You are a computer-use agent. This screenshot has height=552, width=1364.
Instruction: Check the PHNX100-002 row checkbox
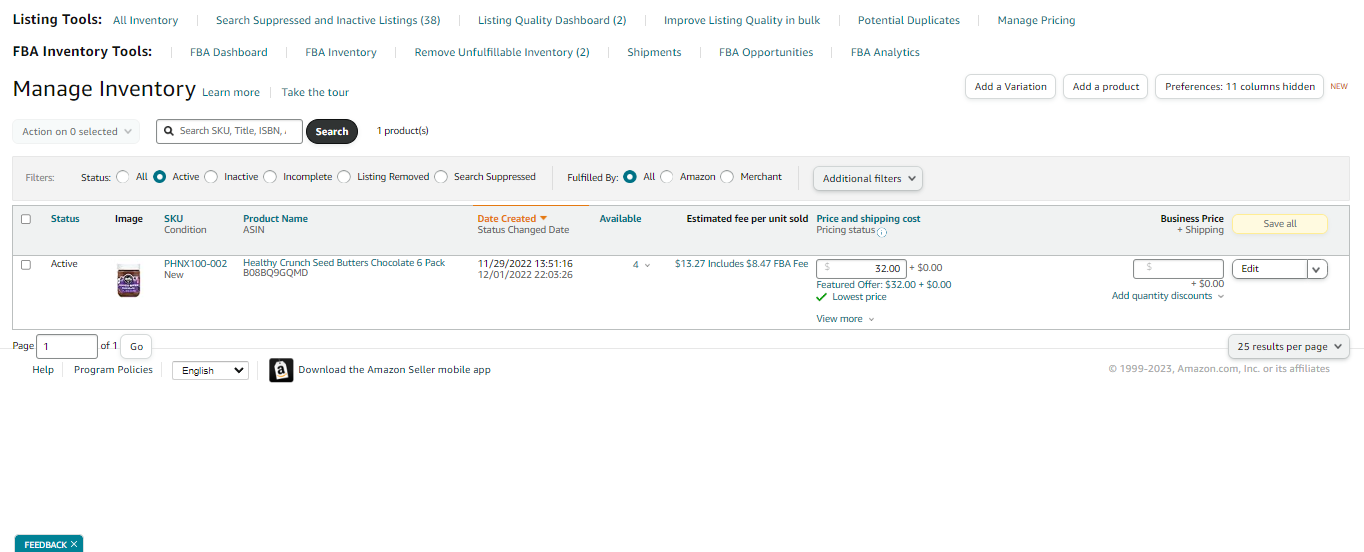pyautogui.click(x=26, y=264)
